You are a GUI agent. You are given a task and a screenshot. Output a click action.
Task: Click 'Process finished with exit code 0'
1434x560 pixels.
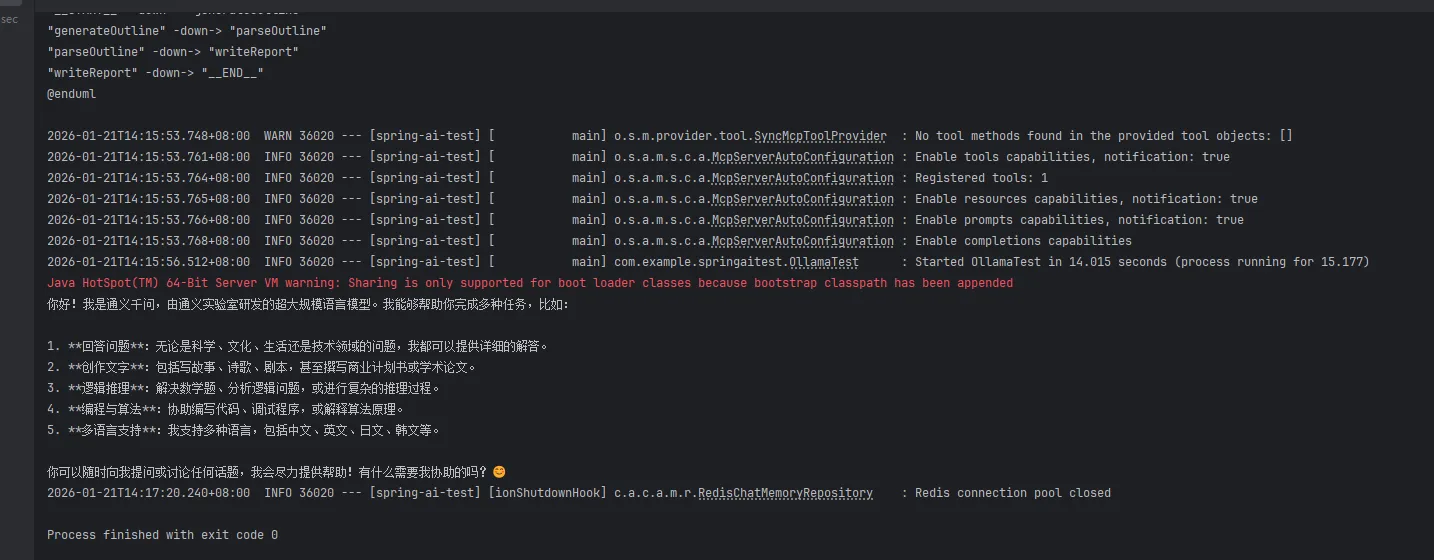pyautogui.click(x=162, y=535)
